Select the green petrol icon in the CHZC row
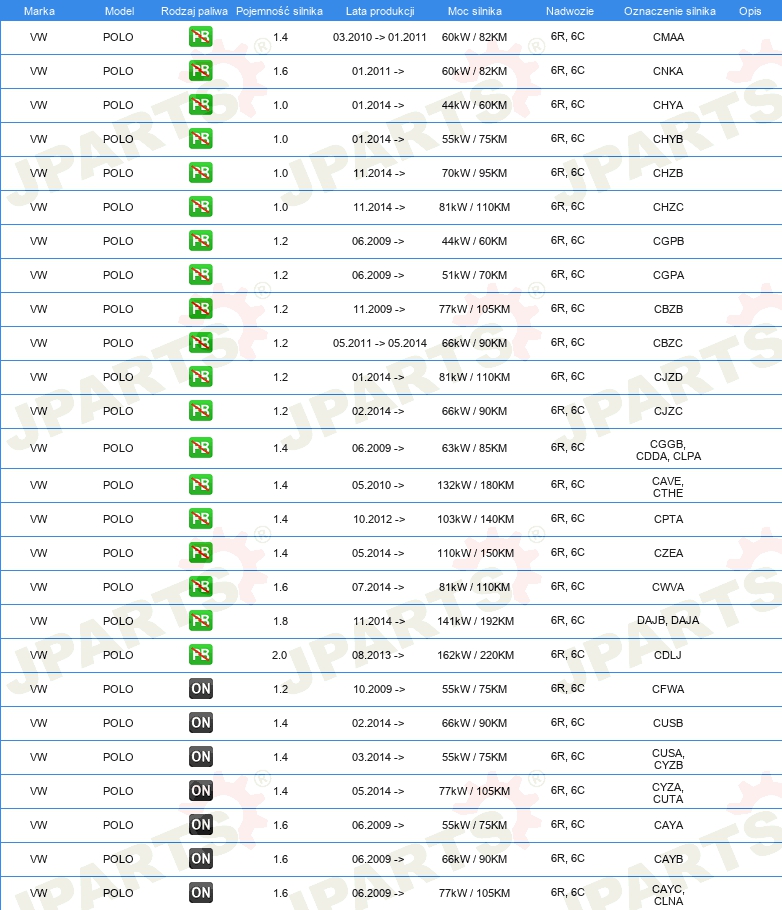 [200, 207]
